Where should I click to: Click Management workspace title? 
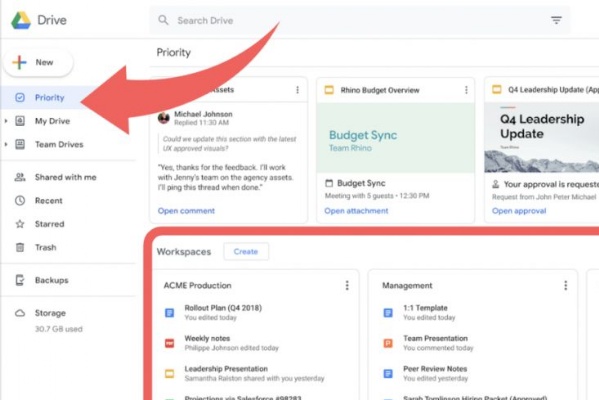[407, 285]
